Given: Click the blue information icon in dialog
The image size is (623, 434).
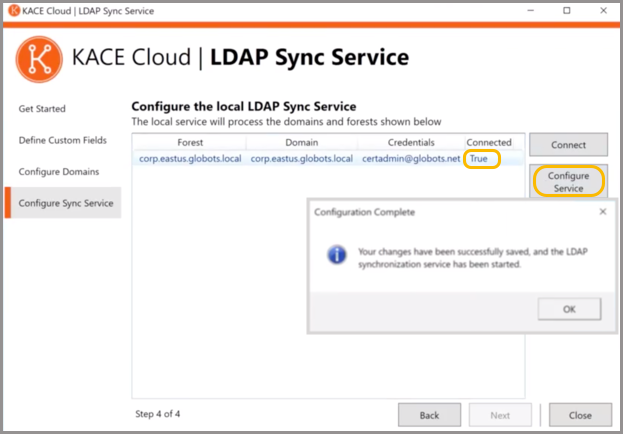Looking at the screenshot, I should [x=336, y=256].
